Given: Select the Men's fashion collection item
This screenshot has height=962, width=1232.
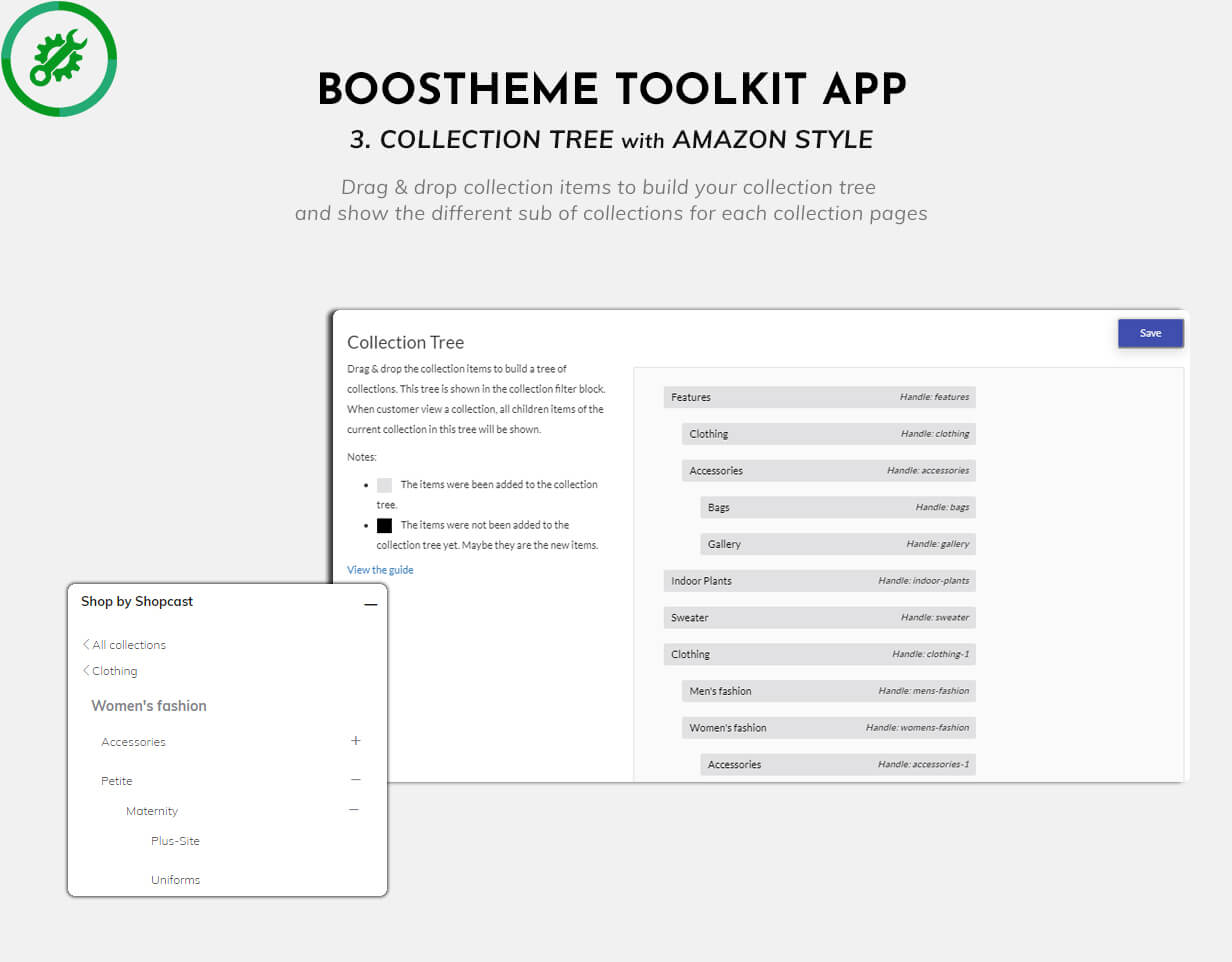Looking at the screenshot, I should coord(829,691).
